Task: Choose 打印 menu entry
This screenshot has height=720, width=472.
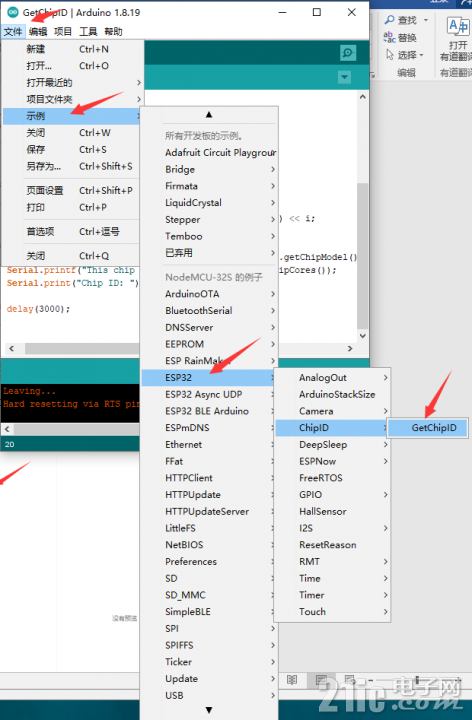Action: click(x=71, y=207)
